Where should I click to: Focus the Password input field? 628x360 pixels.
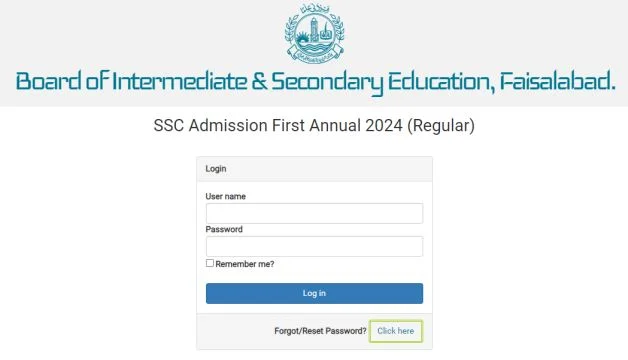click(314, 246)
